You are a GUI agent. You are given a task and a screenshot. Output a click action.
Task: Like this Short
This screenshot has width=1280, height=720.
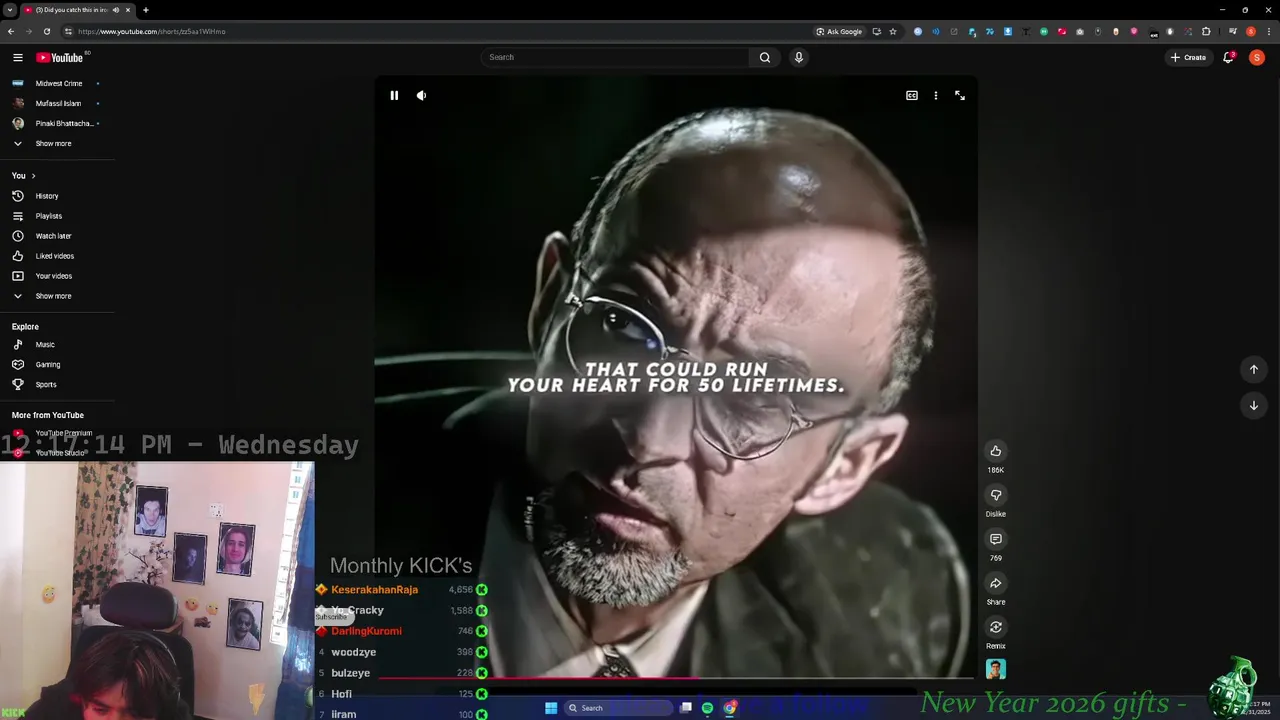(x=996, y=451)
